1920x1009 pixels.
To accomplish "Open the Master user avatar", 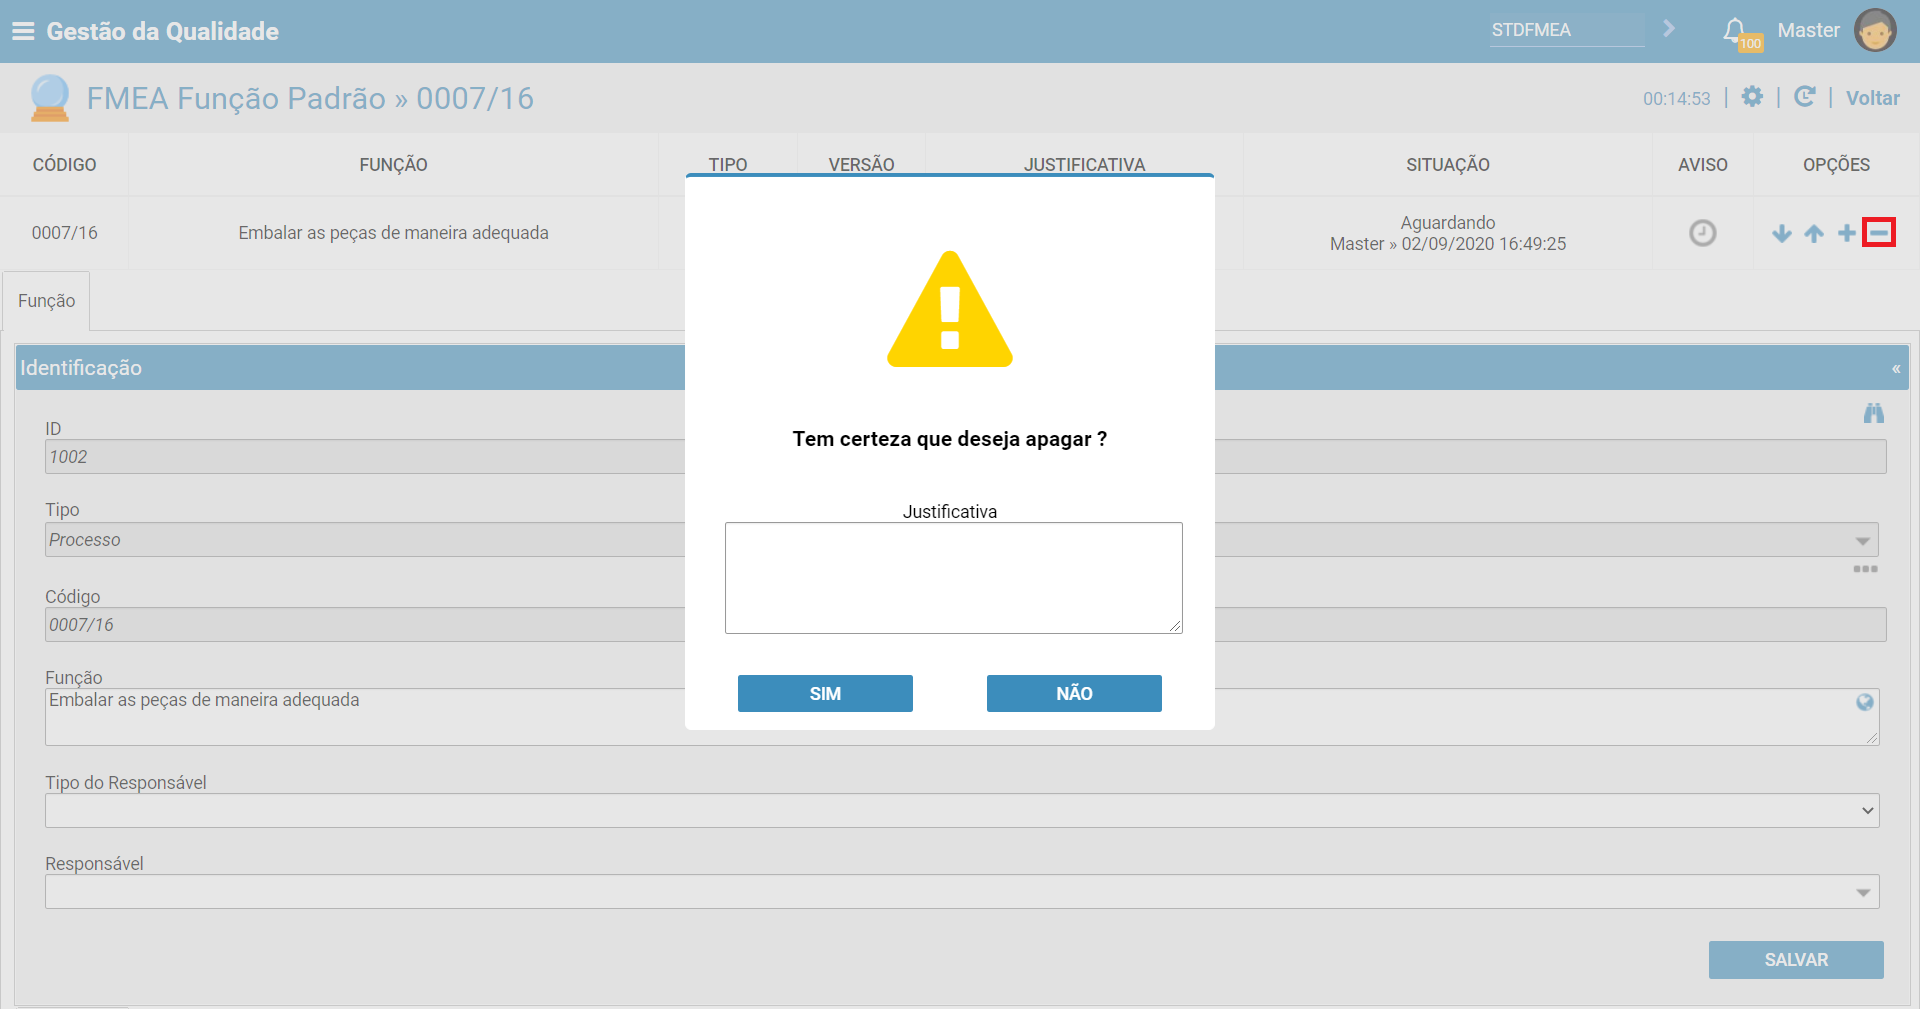I will coord(1875,30).
